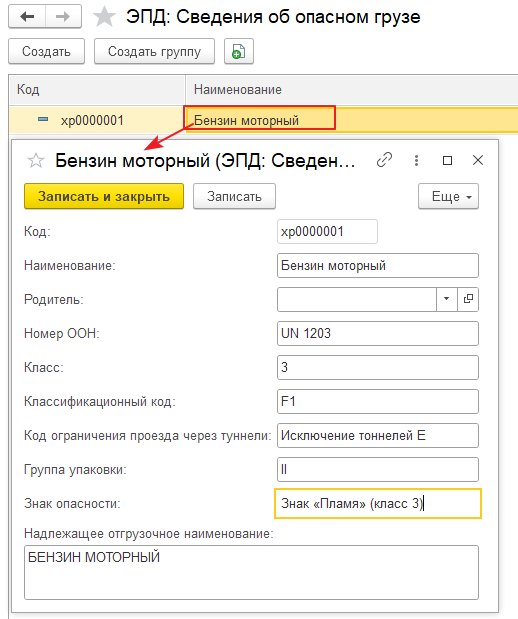Edit the tunnel restriction code field
The image size is (518, 619).
378,435
